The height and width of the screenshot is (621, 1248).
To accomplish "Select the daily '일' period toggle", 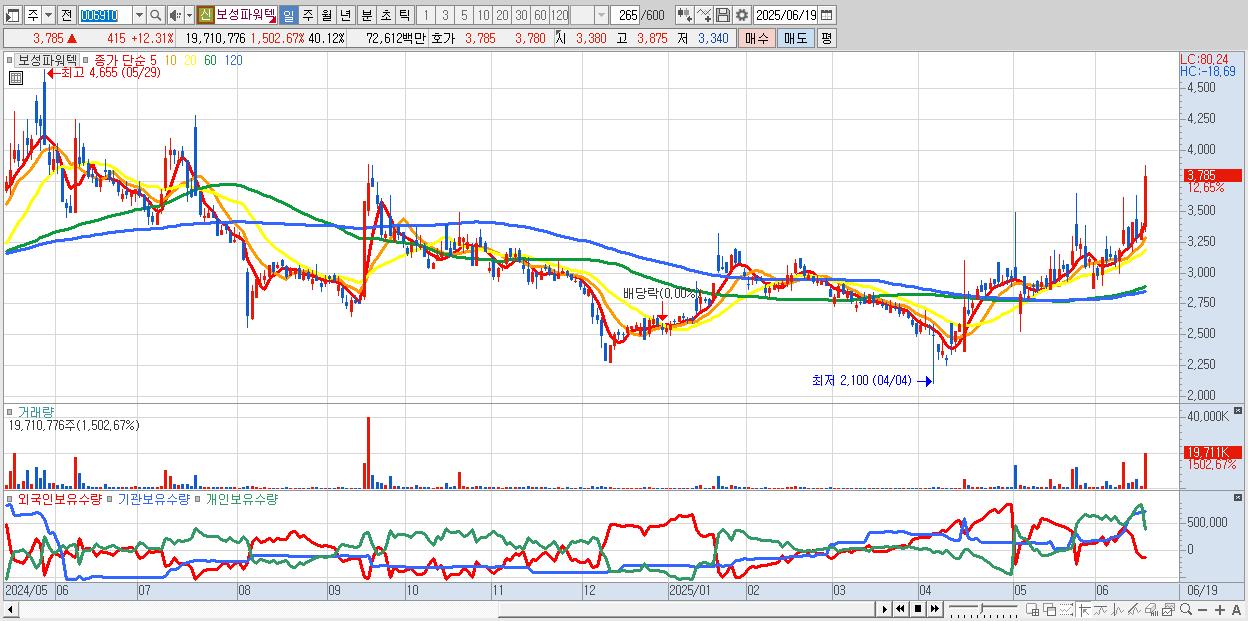I will 288,15.
